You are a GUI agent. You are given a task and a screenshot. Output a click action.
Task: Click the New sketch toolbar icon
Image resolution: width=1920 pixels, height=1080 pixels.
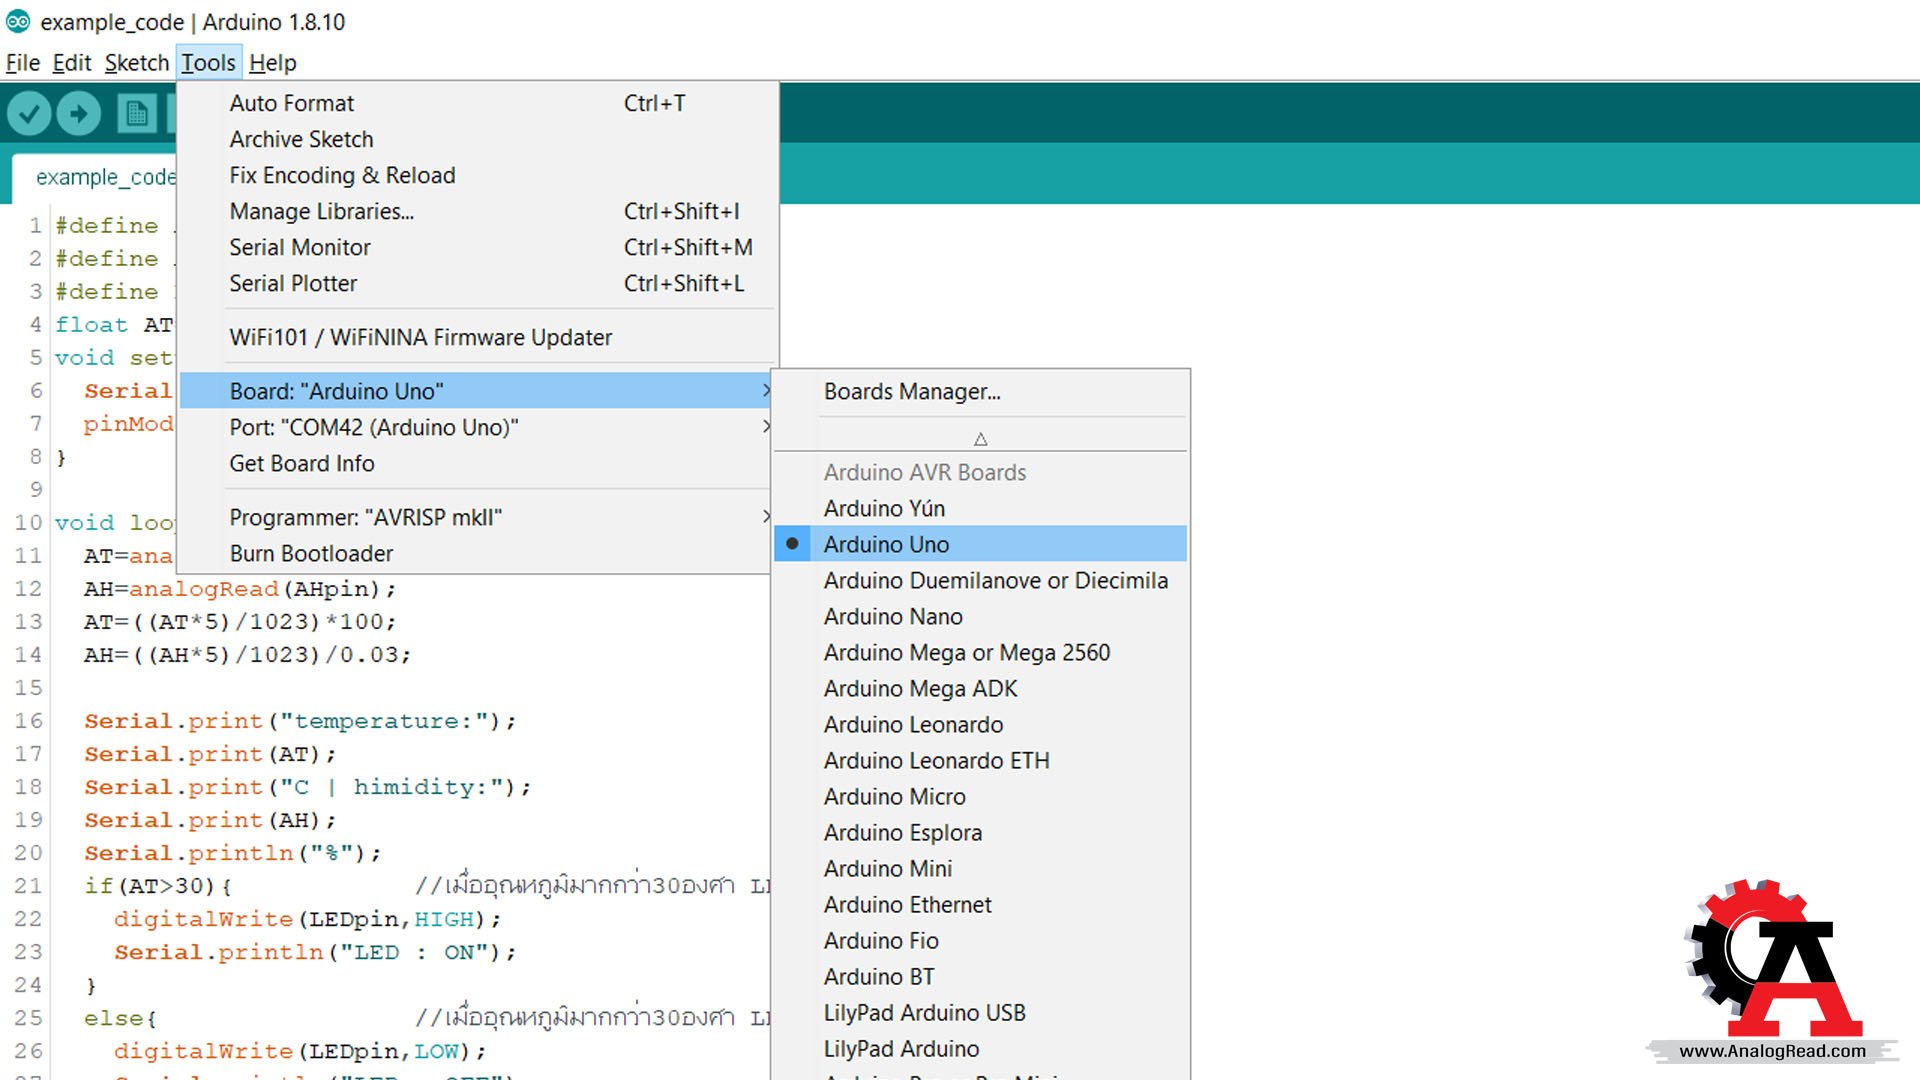[x=137, y=113]
